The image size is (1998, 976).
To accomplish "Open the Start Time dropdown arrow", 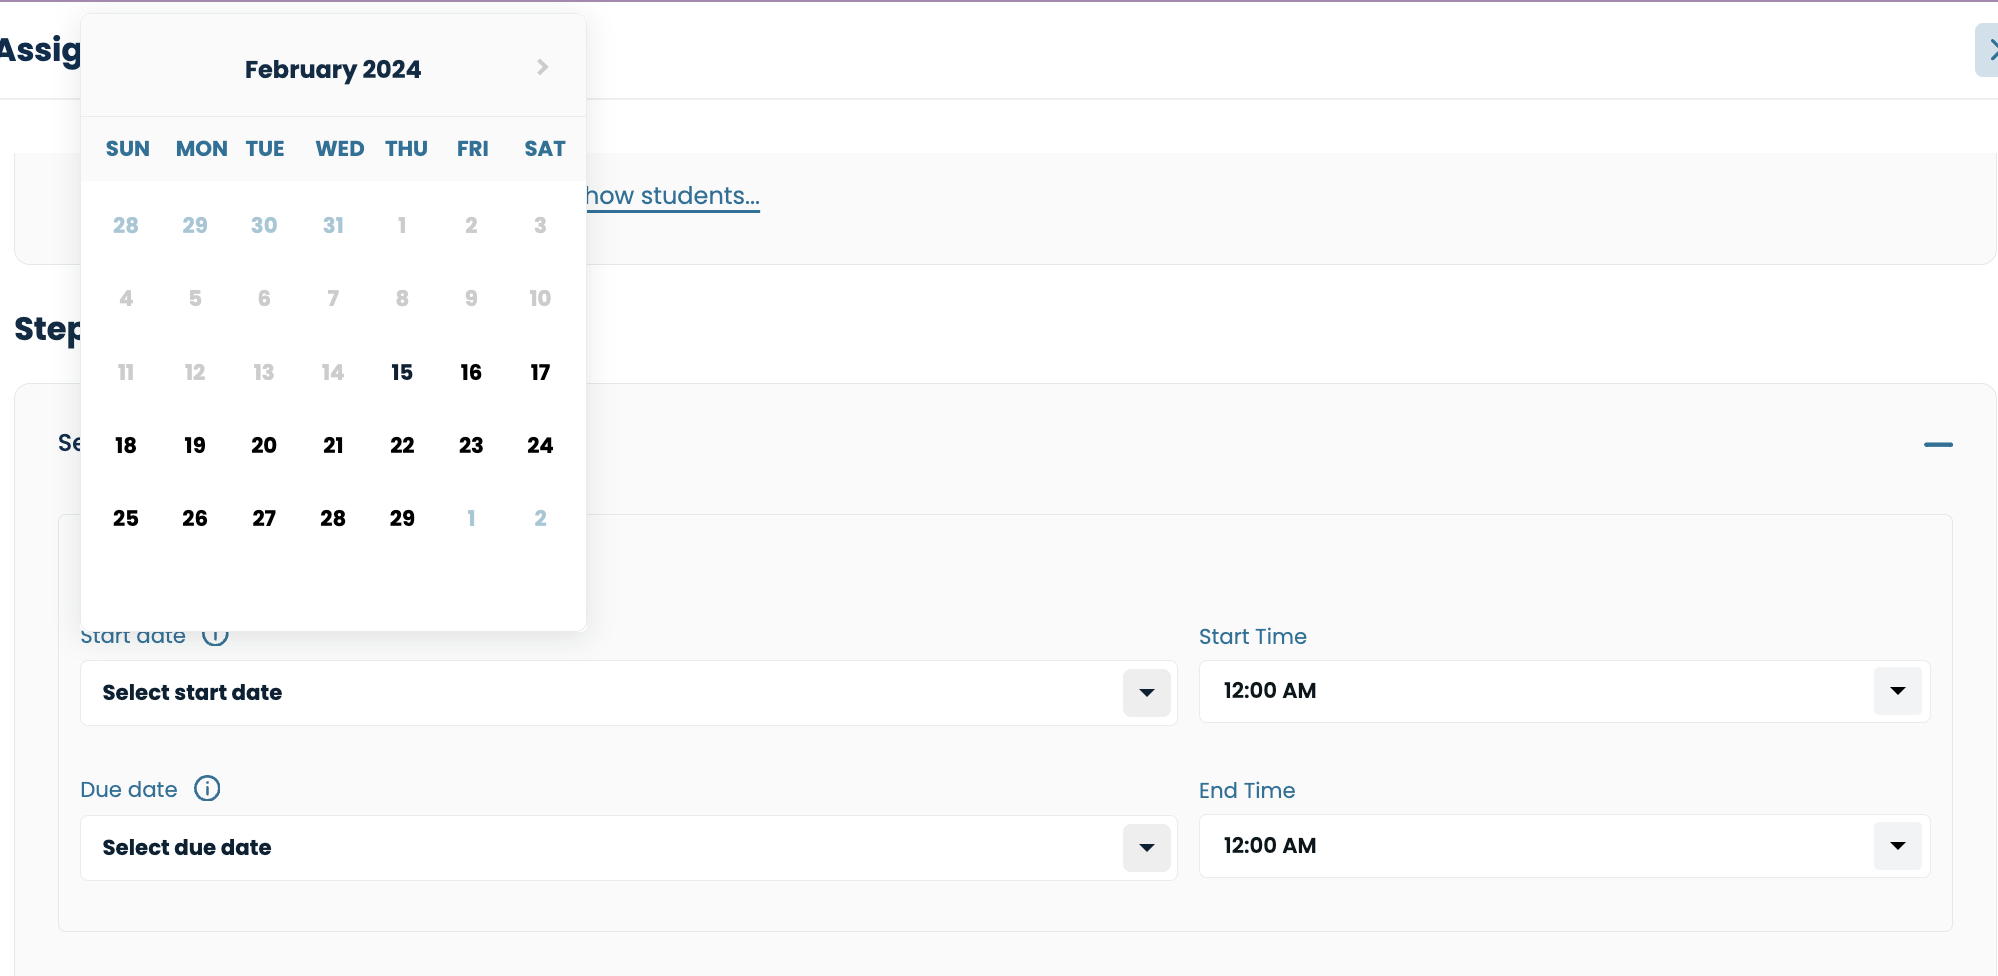I will 1897,691.
